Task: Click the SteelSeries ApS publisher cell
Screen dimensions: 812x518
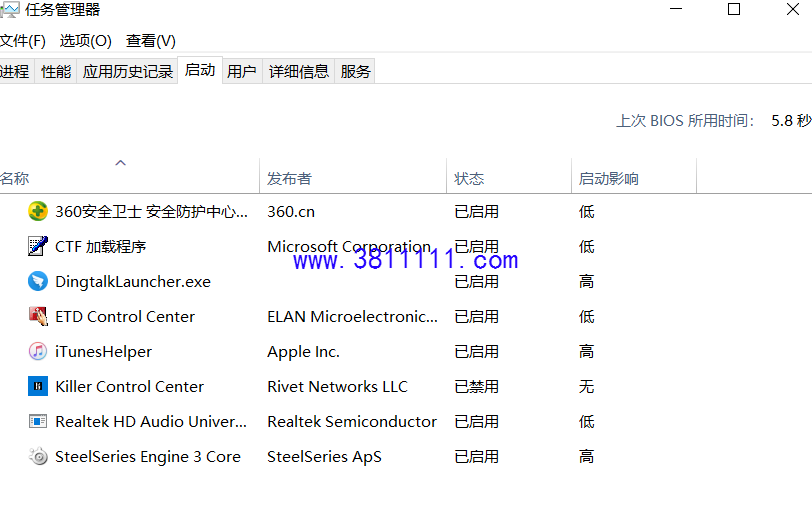Action: (325, 456)
